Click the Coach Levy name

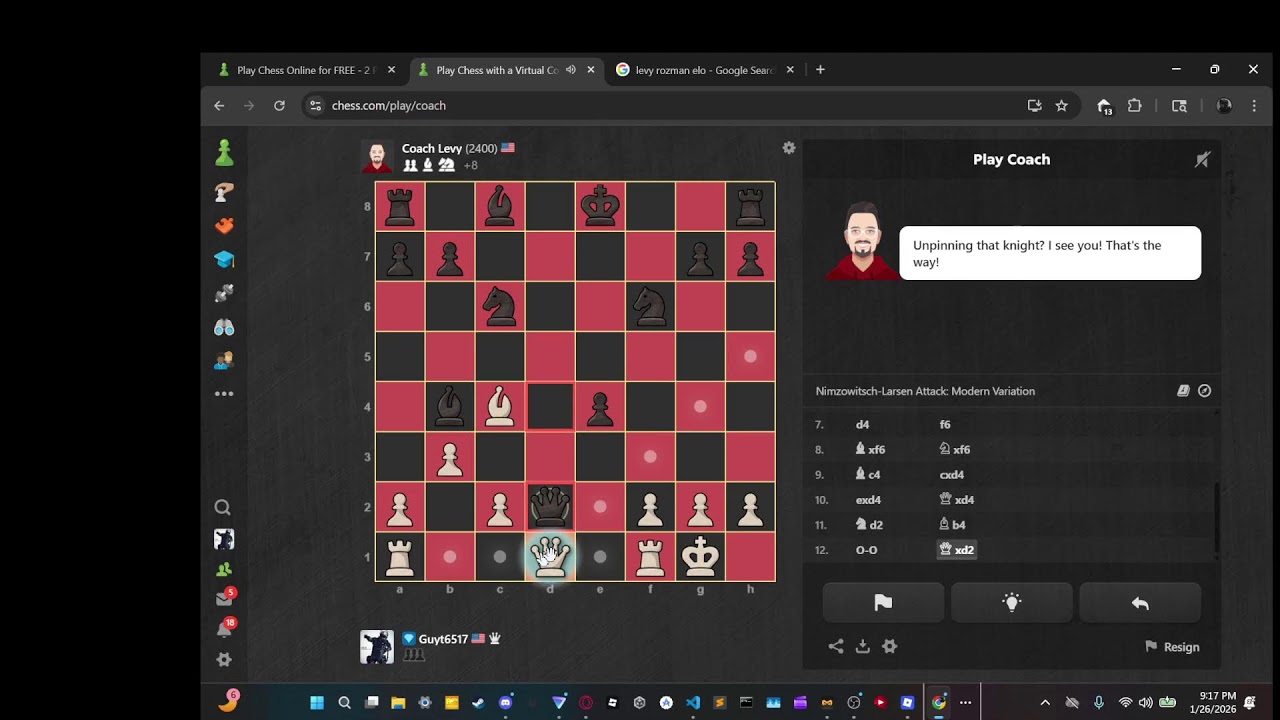432,148
